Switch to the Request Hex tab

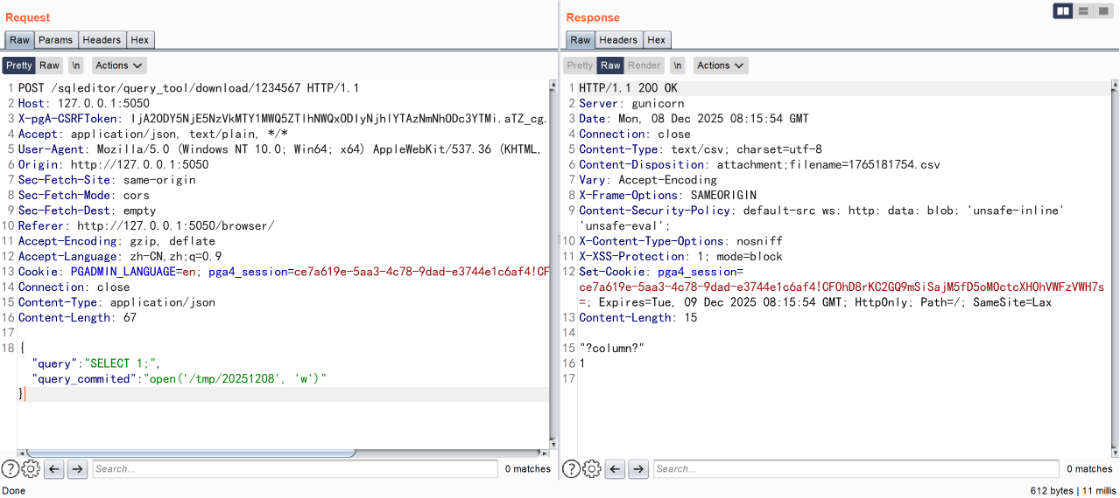point(139,40)
